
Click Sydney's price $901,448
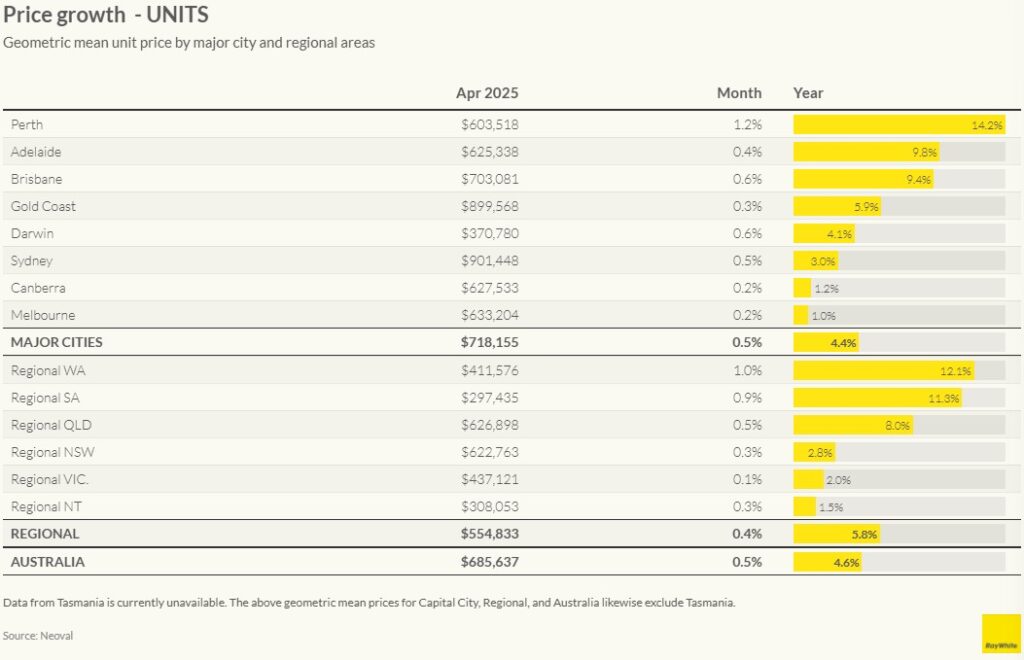[490, 261]
